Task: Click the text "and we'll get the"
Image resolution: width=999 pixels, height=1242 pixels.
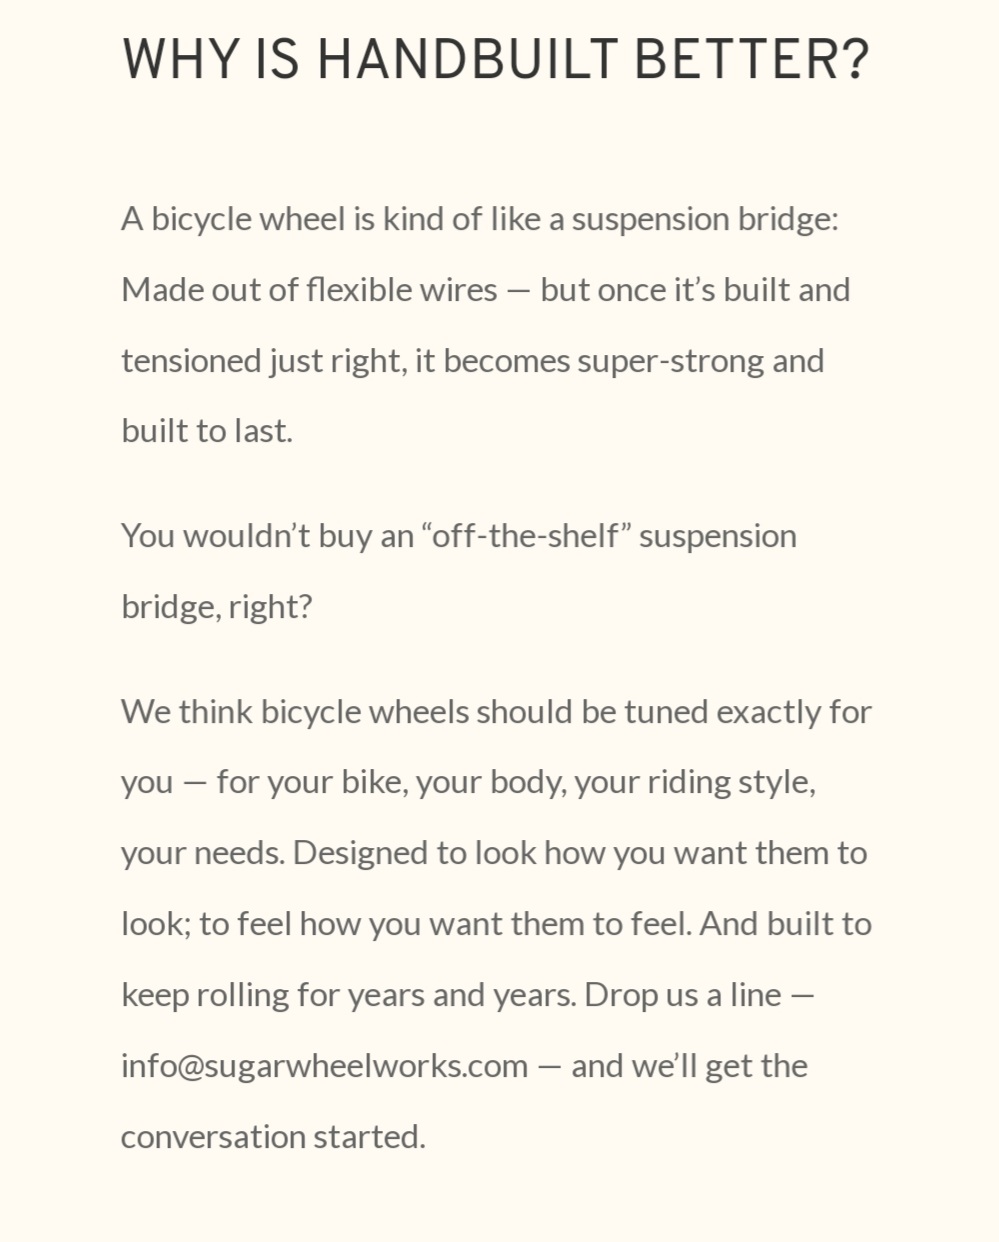Action: coord(689,1066)
